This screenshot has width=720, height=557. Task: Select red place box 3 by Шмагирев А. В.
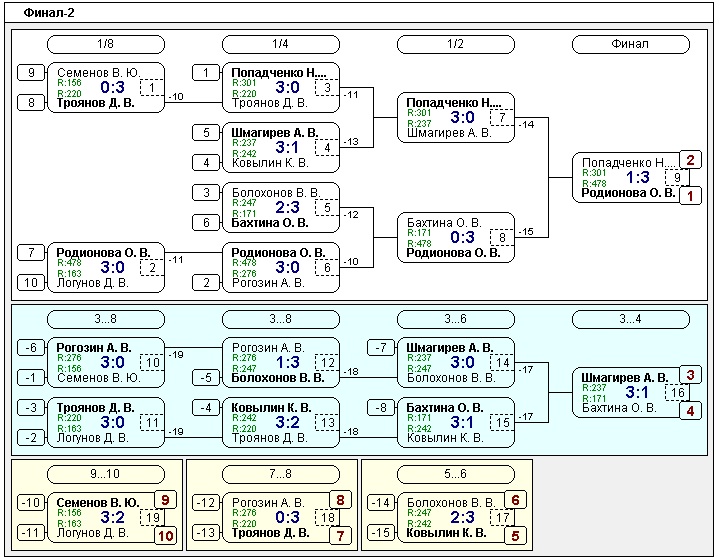click(x=691, y=375)
